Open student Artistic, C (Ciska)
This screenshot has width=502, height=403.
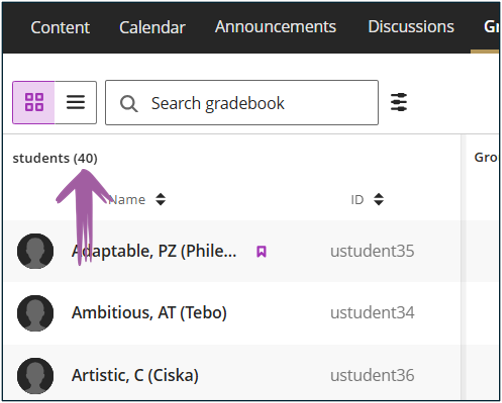pos(135,376)
